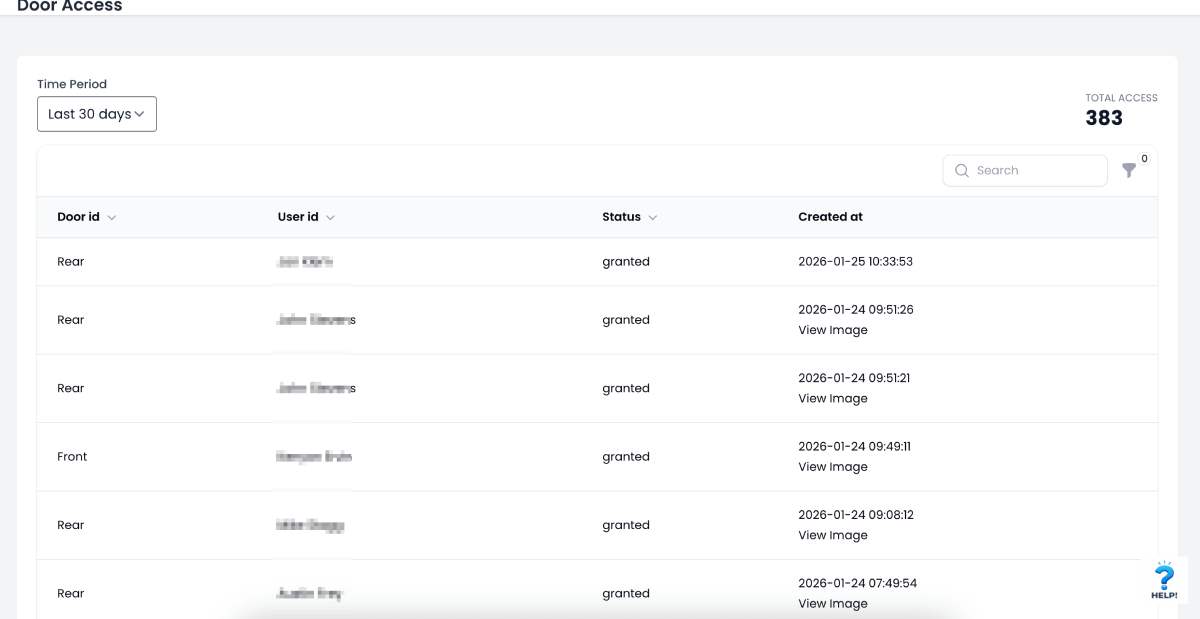The height and width of the screenshot is (619, 1200).
Task: Select the 2026-01-25 10:33:53 timestamp
Action: click(x=855, y=262)
